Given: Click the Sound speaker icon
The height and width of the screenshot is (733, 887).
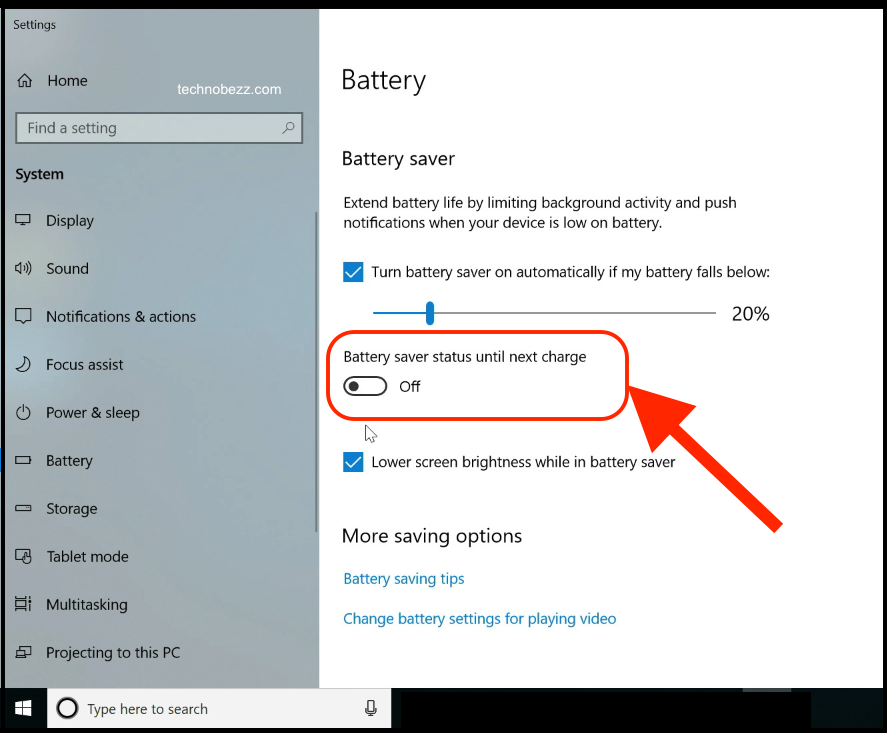Looking at the screenshot, I should (x=23, y=268).
